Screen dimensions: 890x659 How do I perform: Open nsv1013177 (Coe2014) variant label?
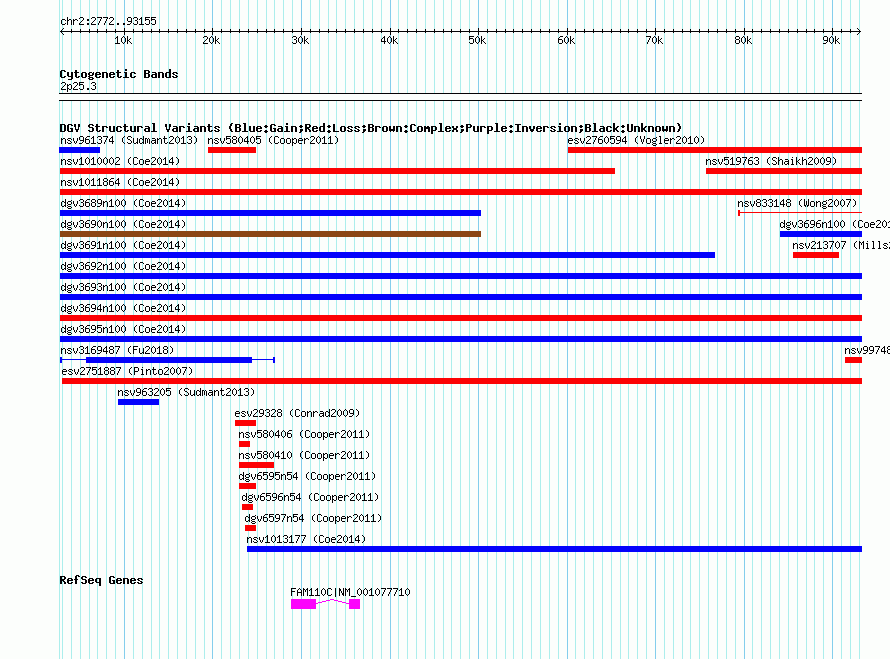[x=306, y=539]
